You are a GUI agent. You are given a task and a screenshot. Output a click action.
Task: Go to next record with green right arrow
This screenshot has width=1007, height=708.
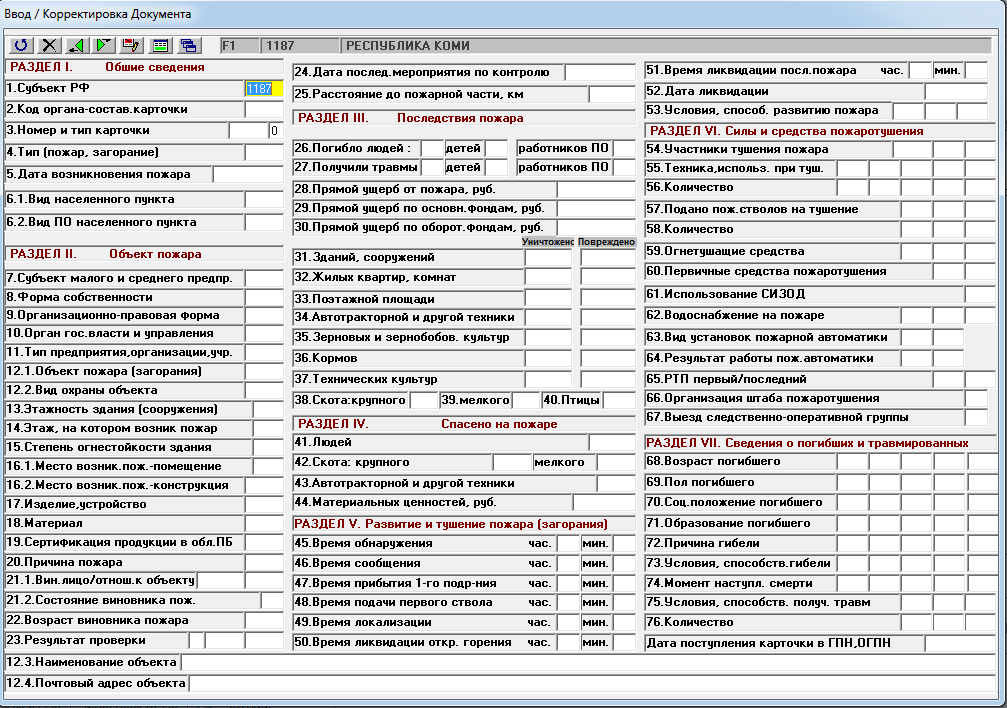[103, 45]
